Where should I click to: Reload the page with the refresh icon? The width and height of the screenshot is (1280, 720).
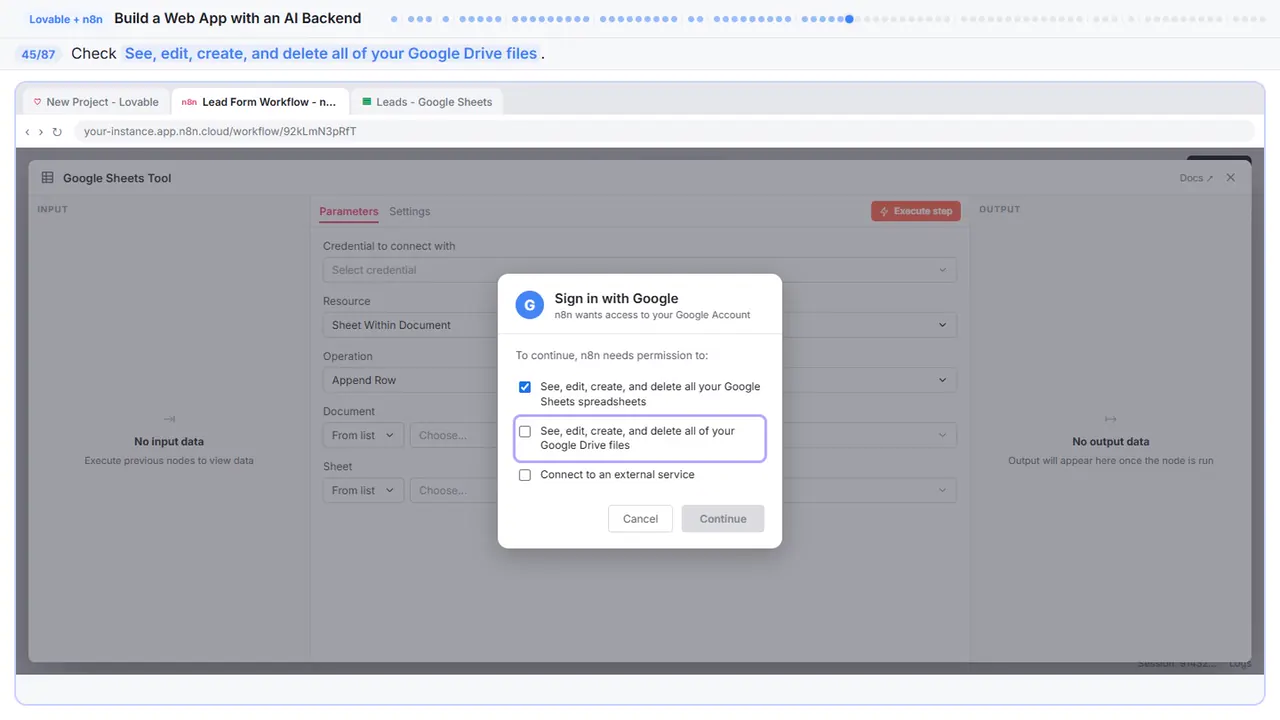pyautogui.click(x=57, y=132)
